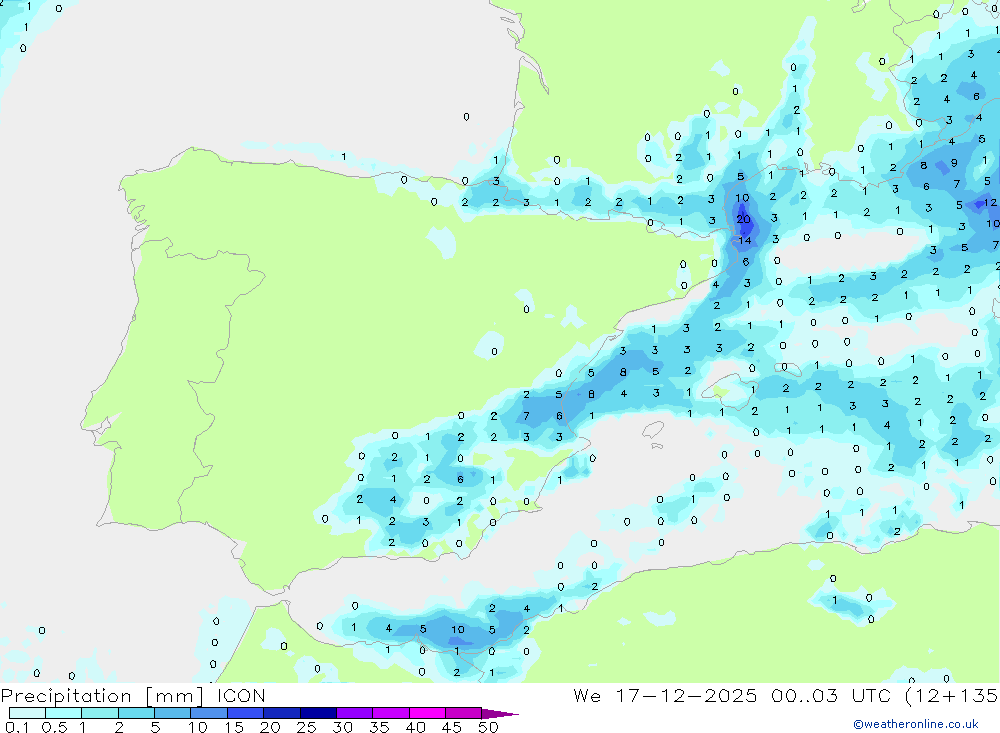Select the 5–10 mm legend color
The image size is (1000, 733).
[x=173, y=713]
